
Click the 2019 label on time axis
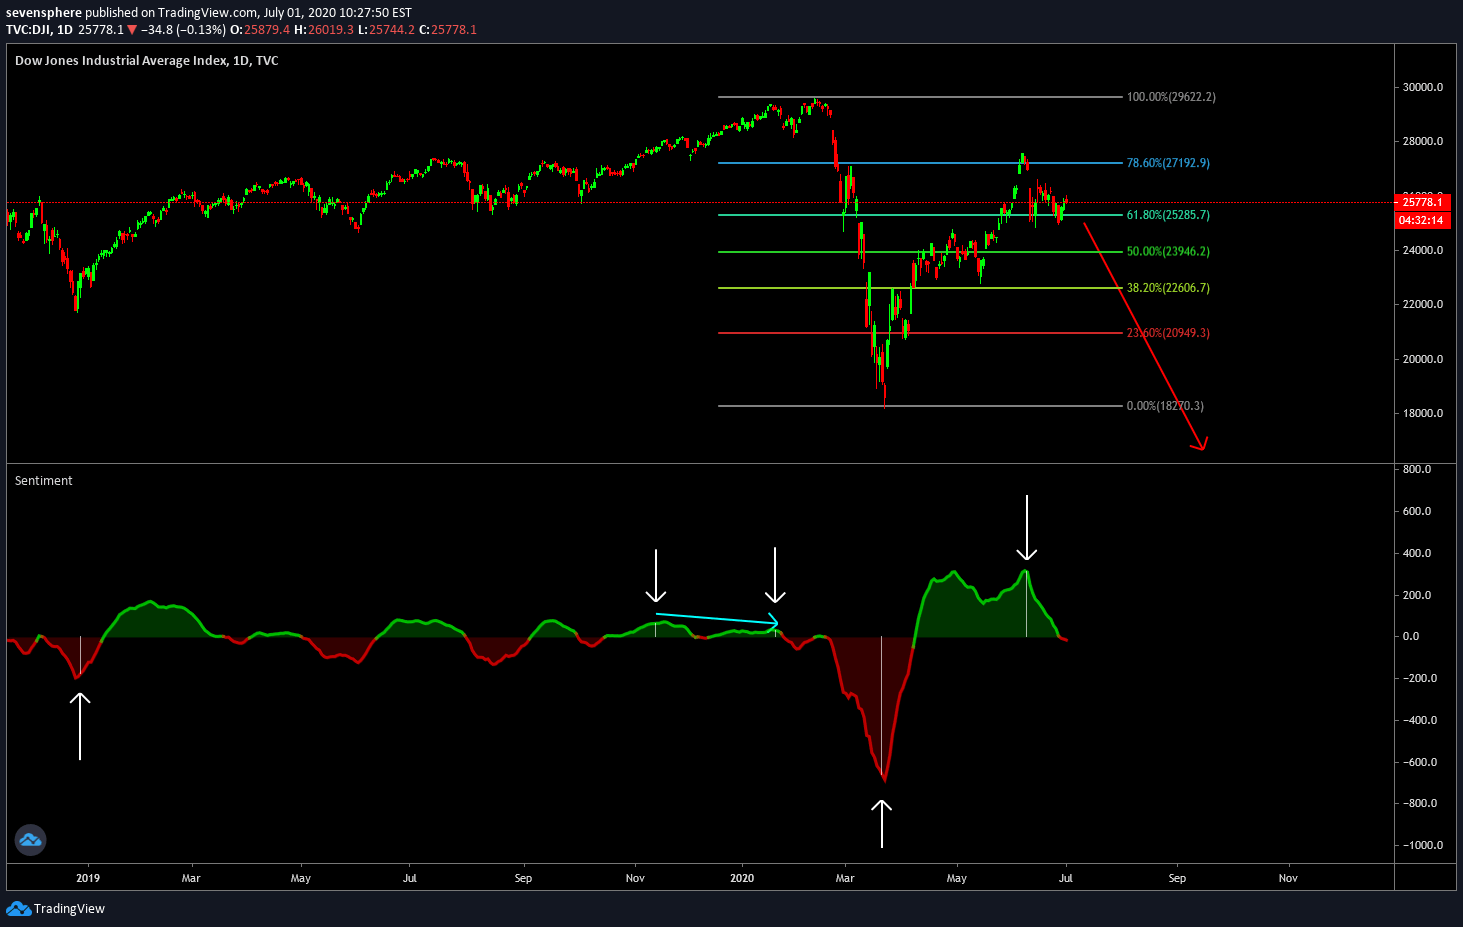click(x=88, y=878)
